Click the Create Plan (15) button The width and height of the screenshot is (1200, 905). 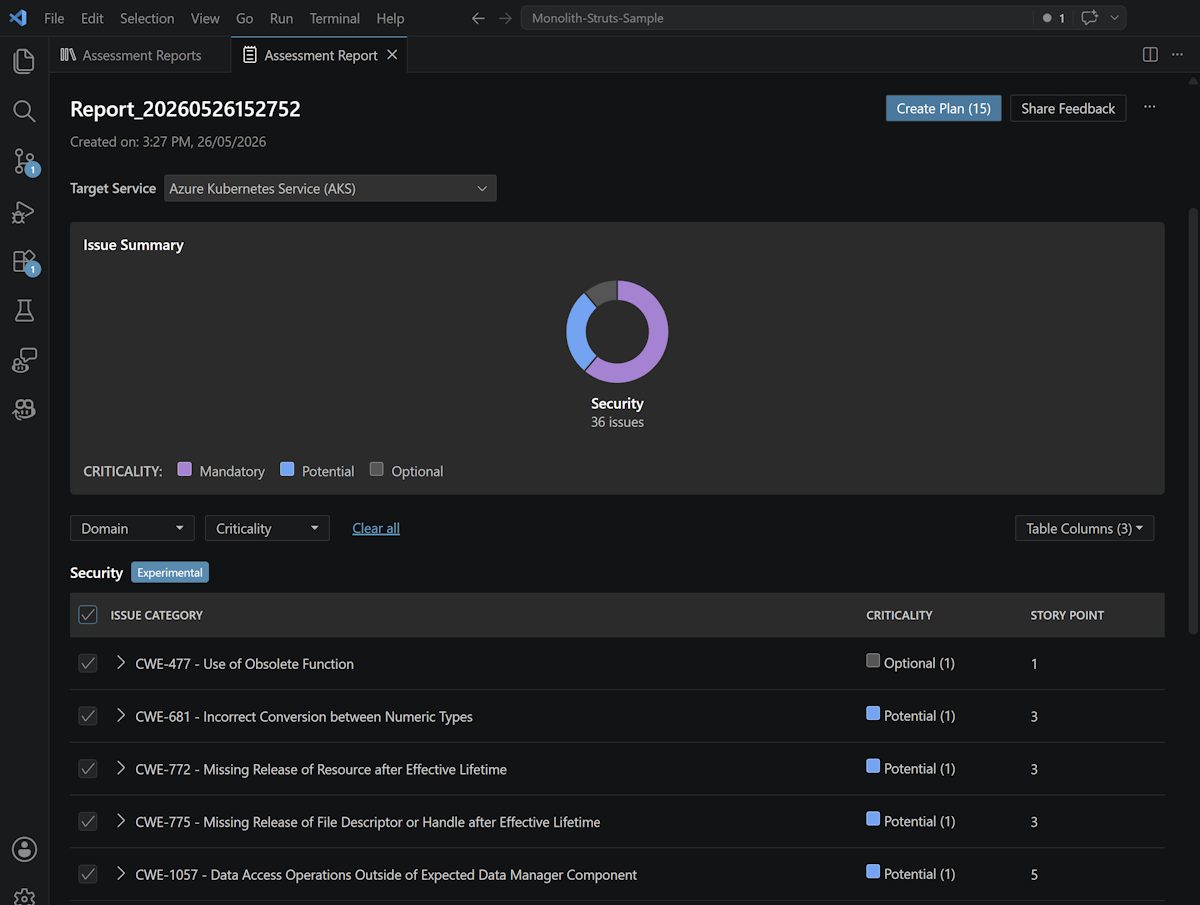pos(943,108)
